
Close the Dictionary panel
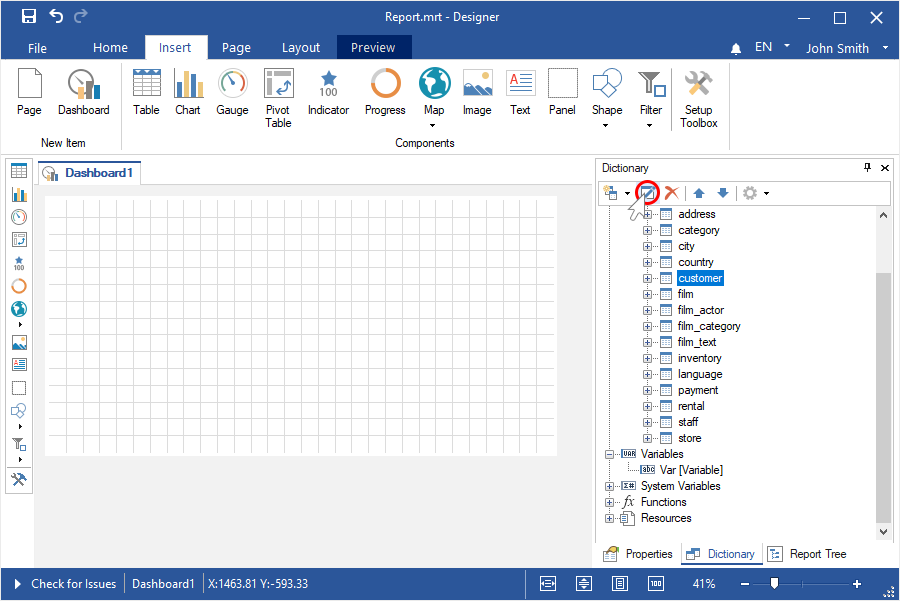(x=885, y=168)
